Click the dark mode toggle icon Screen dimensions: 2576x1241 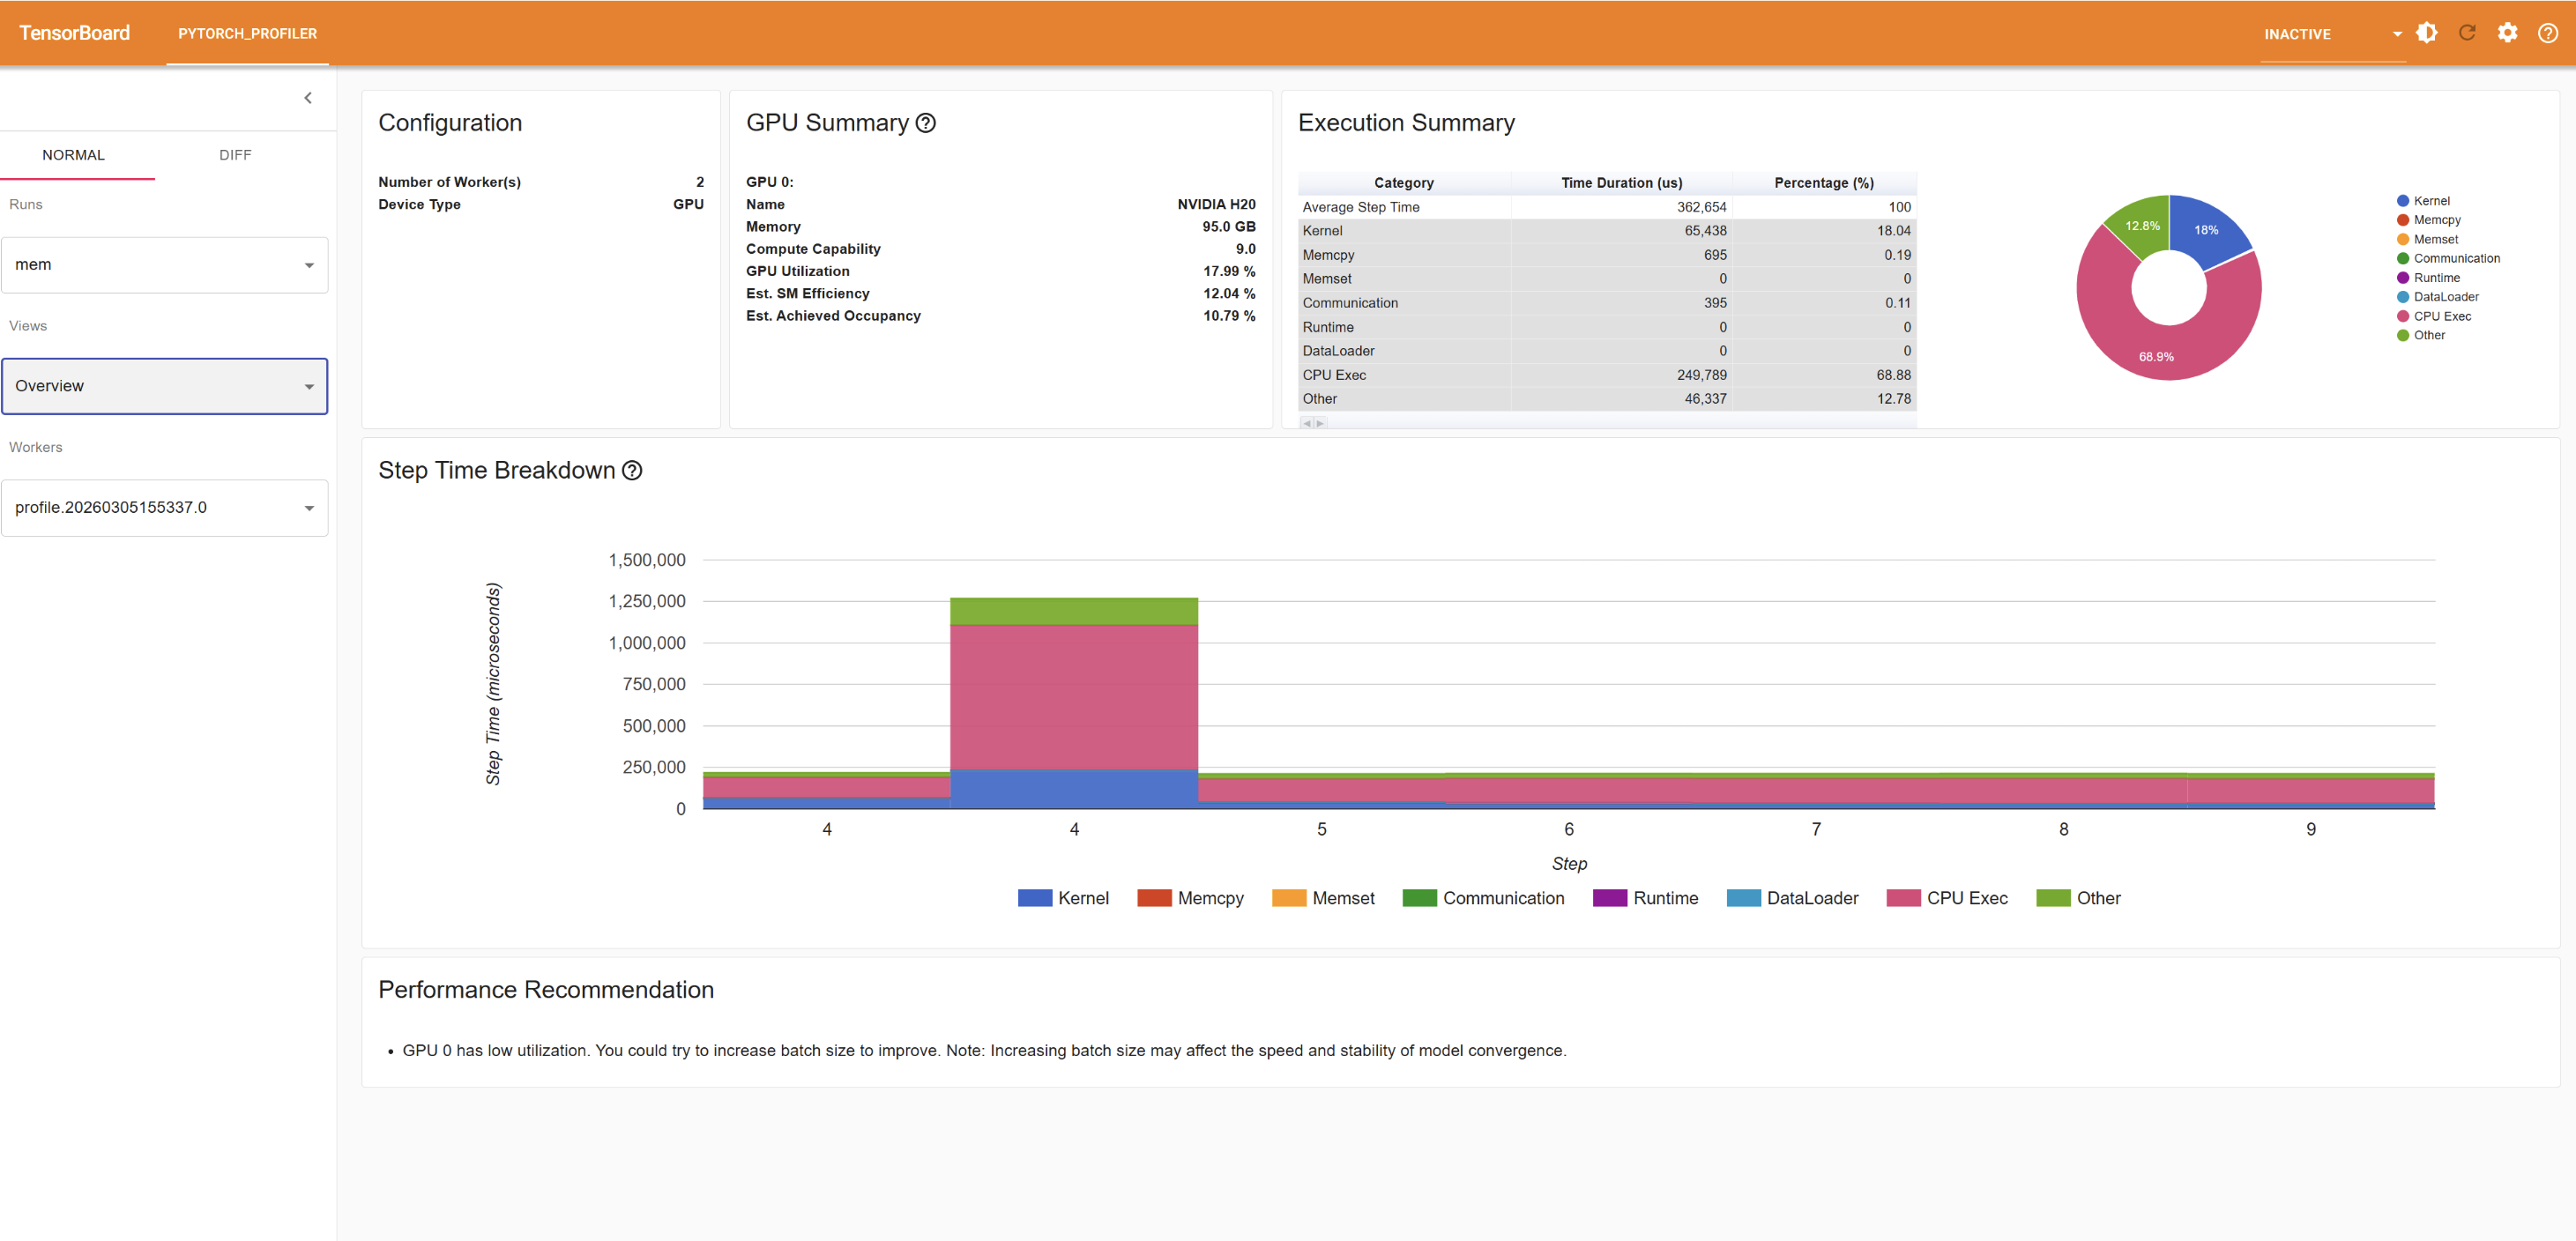tap(2426, 33)
